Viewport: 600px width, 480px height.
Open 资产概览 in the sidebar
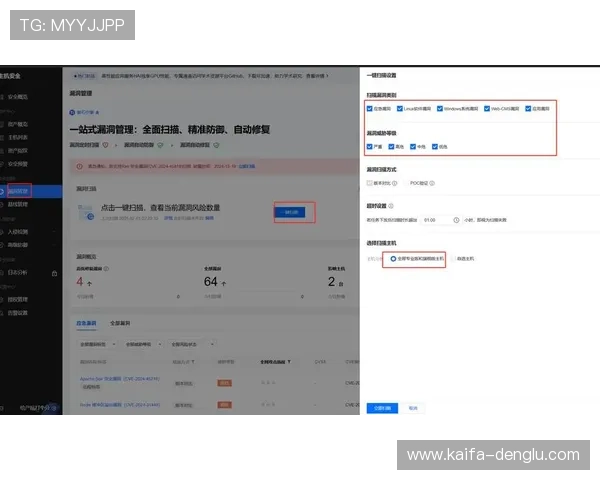click(x=18, y=124)
